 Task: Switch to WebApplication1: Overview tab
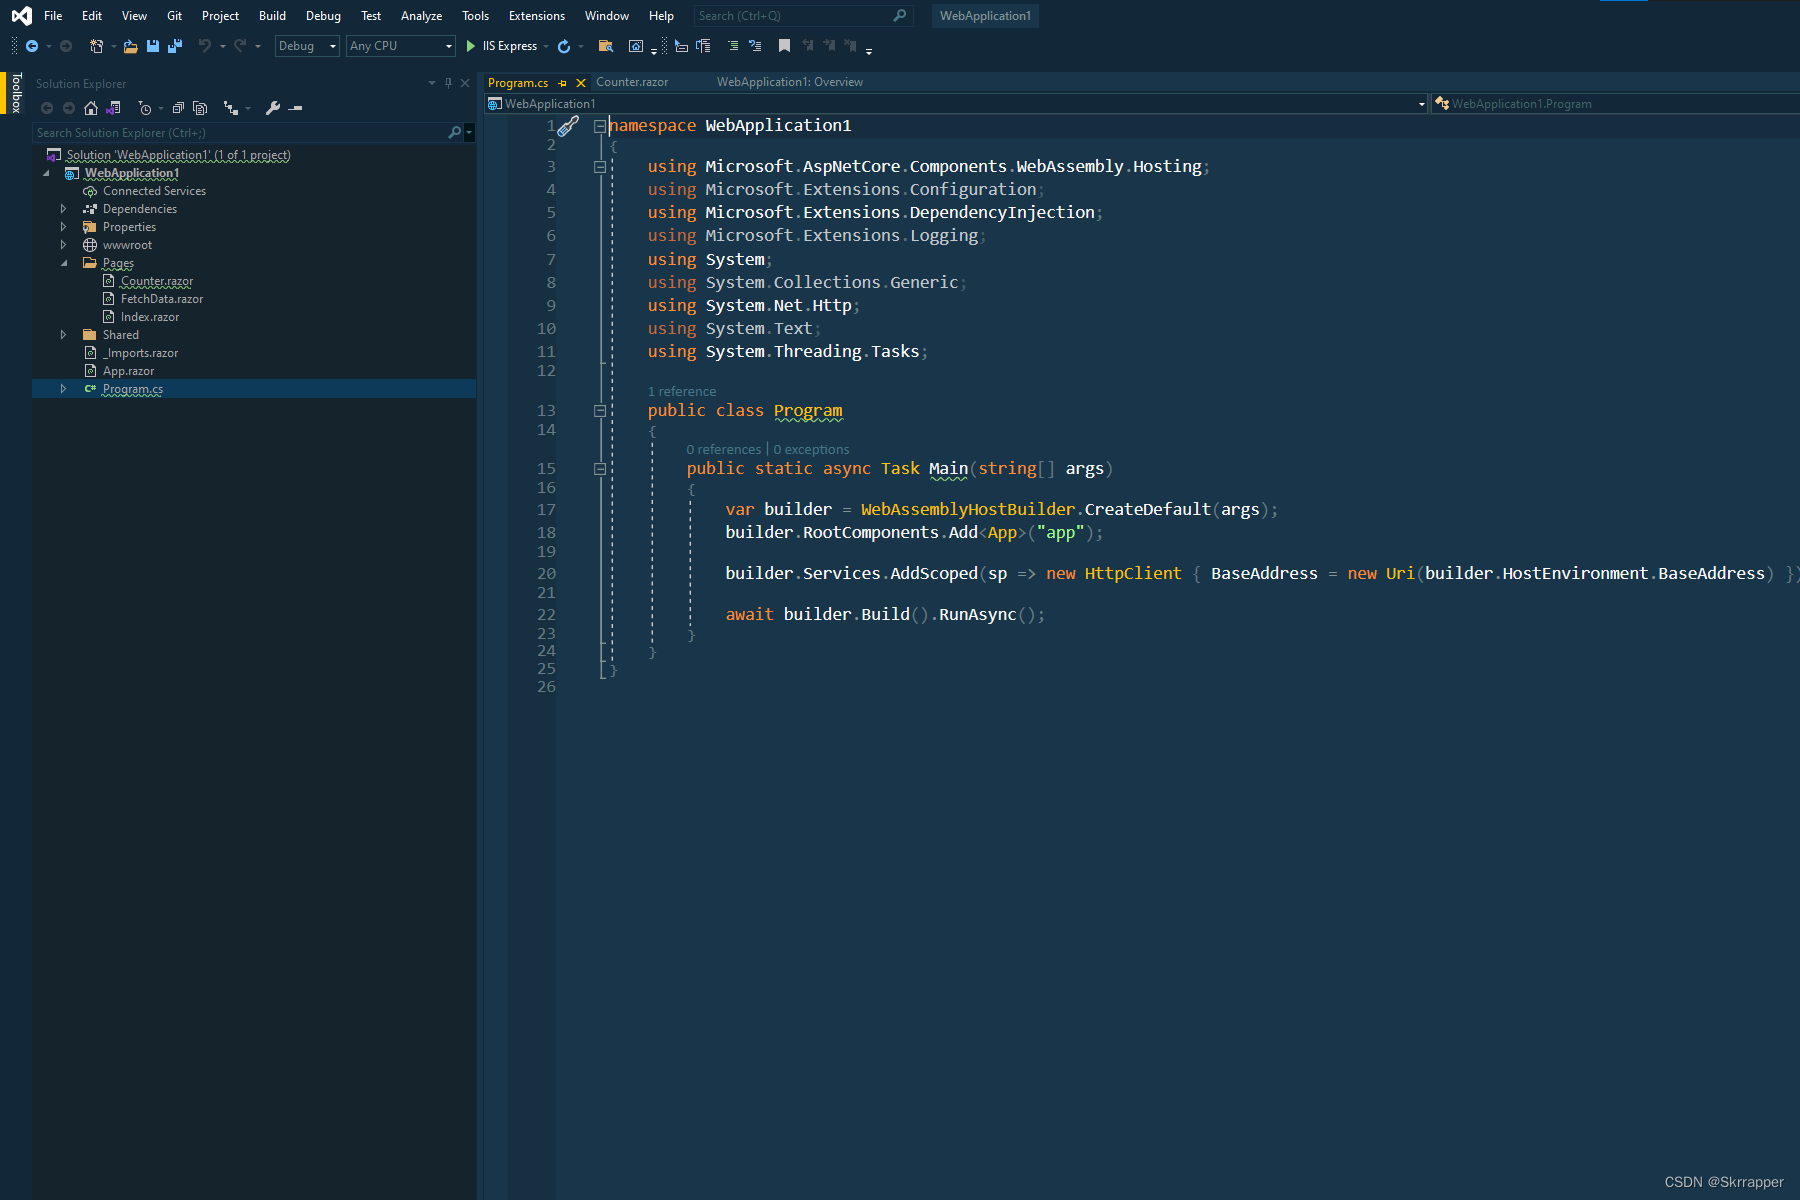[789, 82]
